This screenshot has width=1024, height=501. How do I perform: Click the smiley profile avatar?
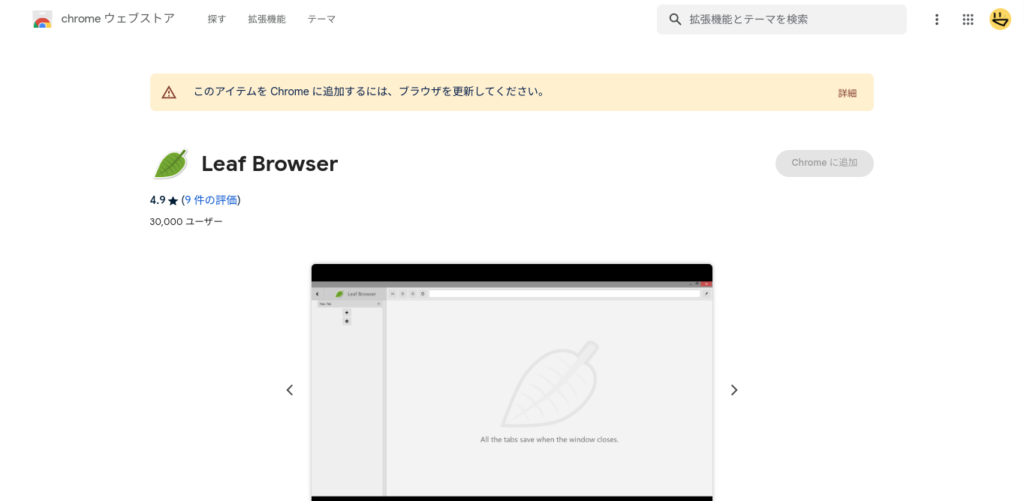pos(1000,19)
